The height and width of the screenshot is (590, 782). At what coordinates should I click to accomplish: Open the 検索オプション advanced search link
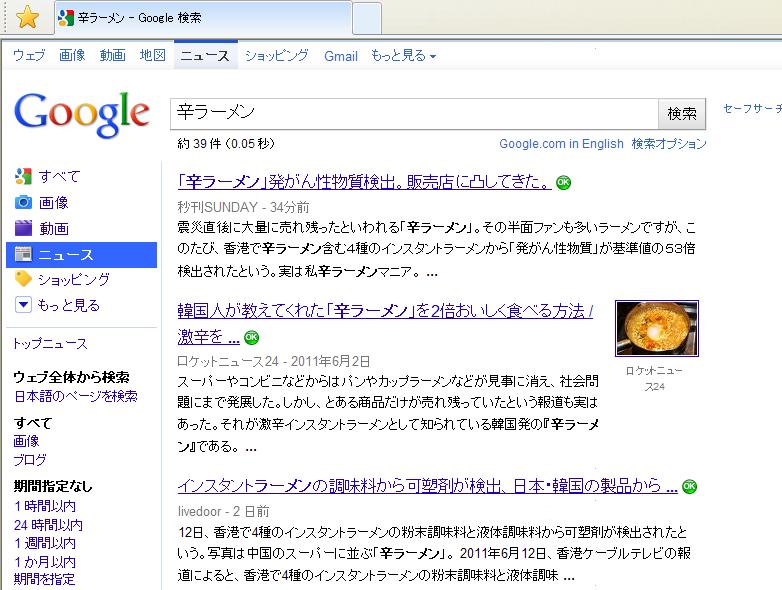tap(668, 144)
